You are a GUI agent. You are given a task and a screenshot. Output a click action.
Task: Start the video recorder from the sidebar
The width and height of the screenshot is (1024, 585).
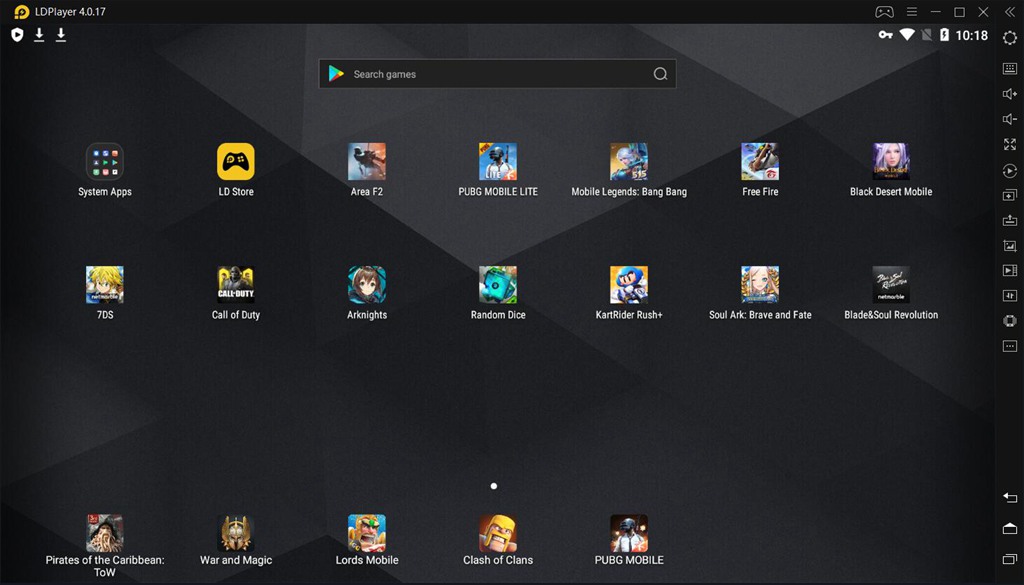[1010, 270]
